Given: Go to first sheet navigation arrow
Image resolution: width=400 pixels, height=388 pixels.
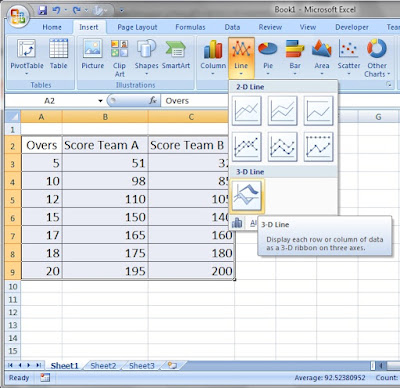Looking at the screenshot, I should coord(10,366).
